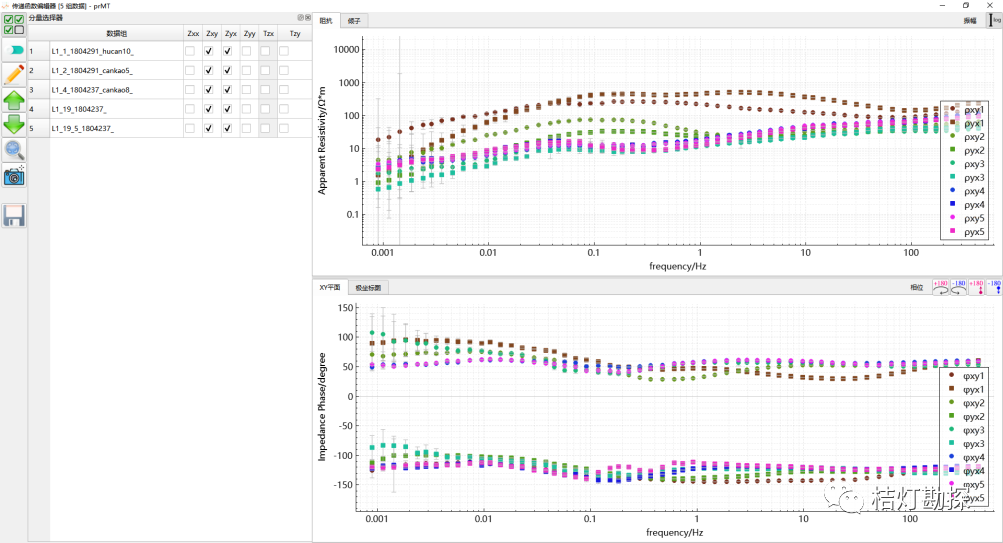Screen dimensions: 1003x543
Task: Click the Tzy column header
Action: pos(295,33)
